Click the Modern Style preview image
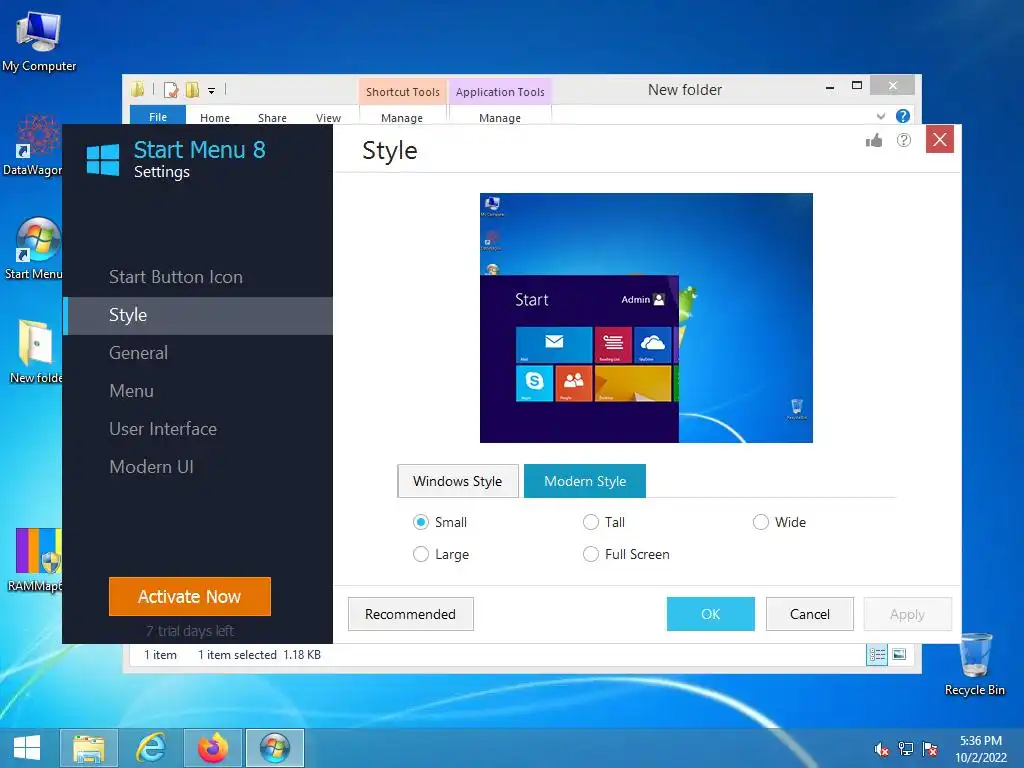Image resolution: width=1024 pixels, height=768 pixels. point(647,318)
